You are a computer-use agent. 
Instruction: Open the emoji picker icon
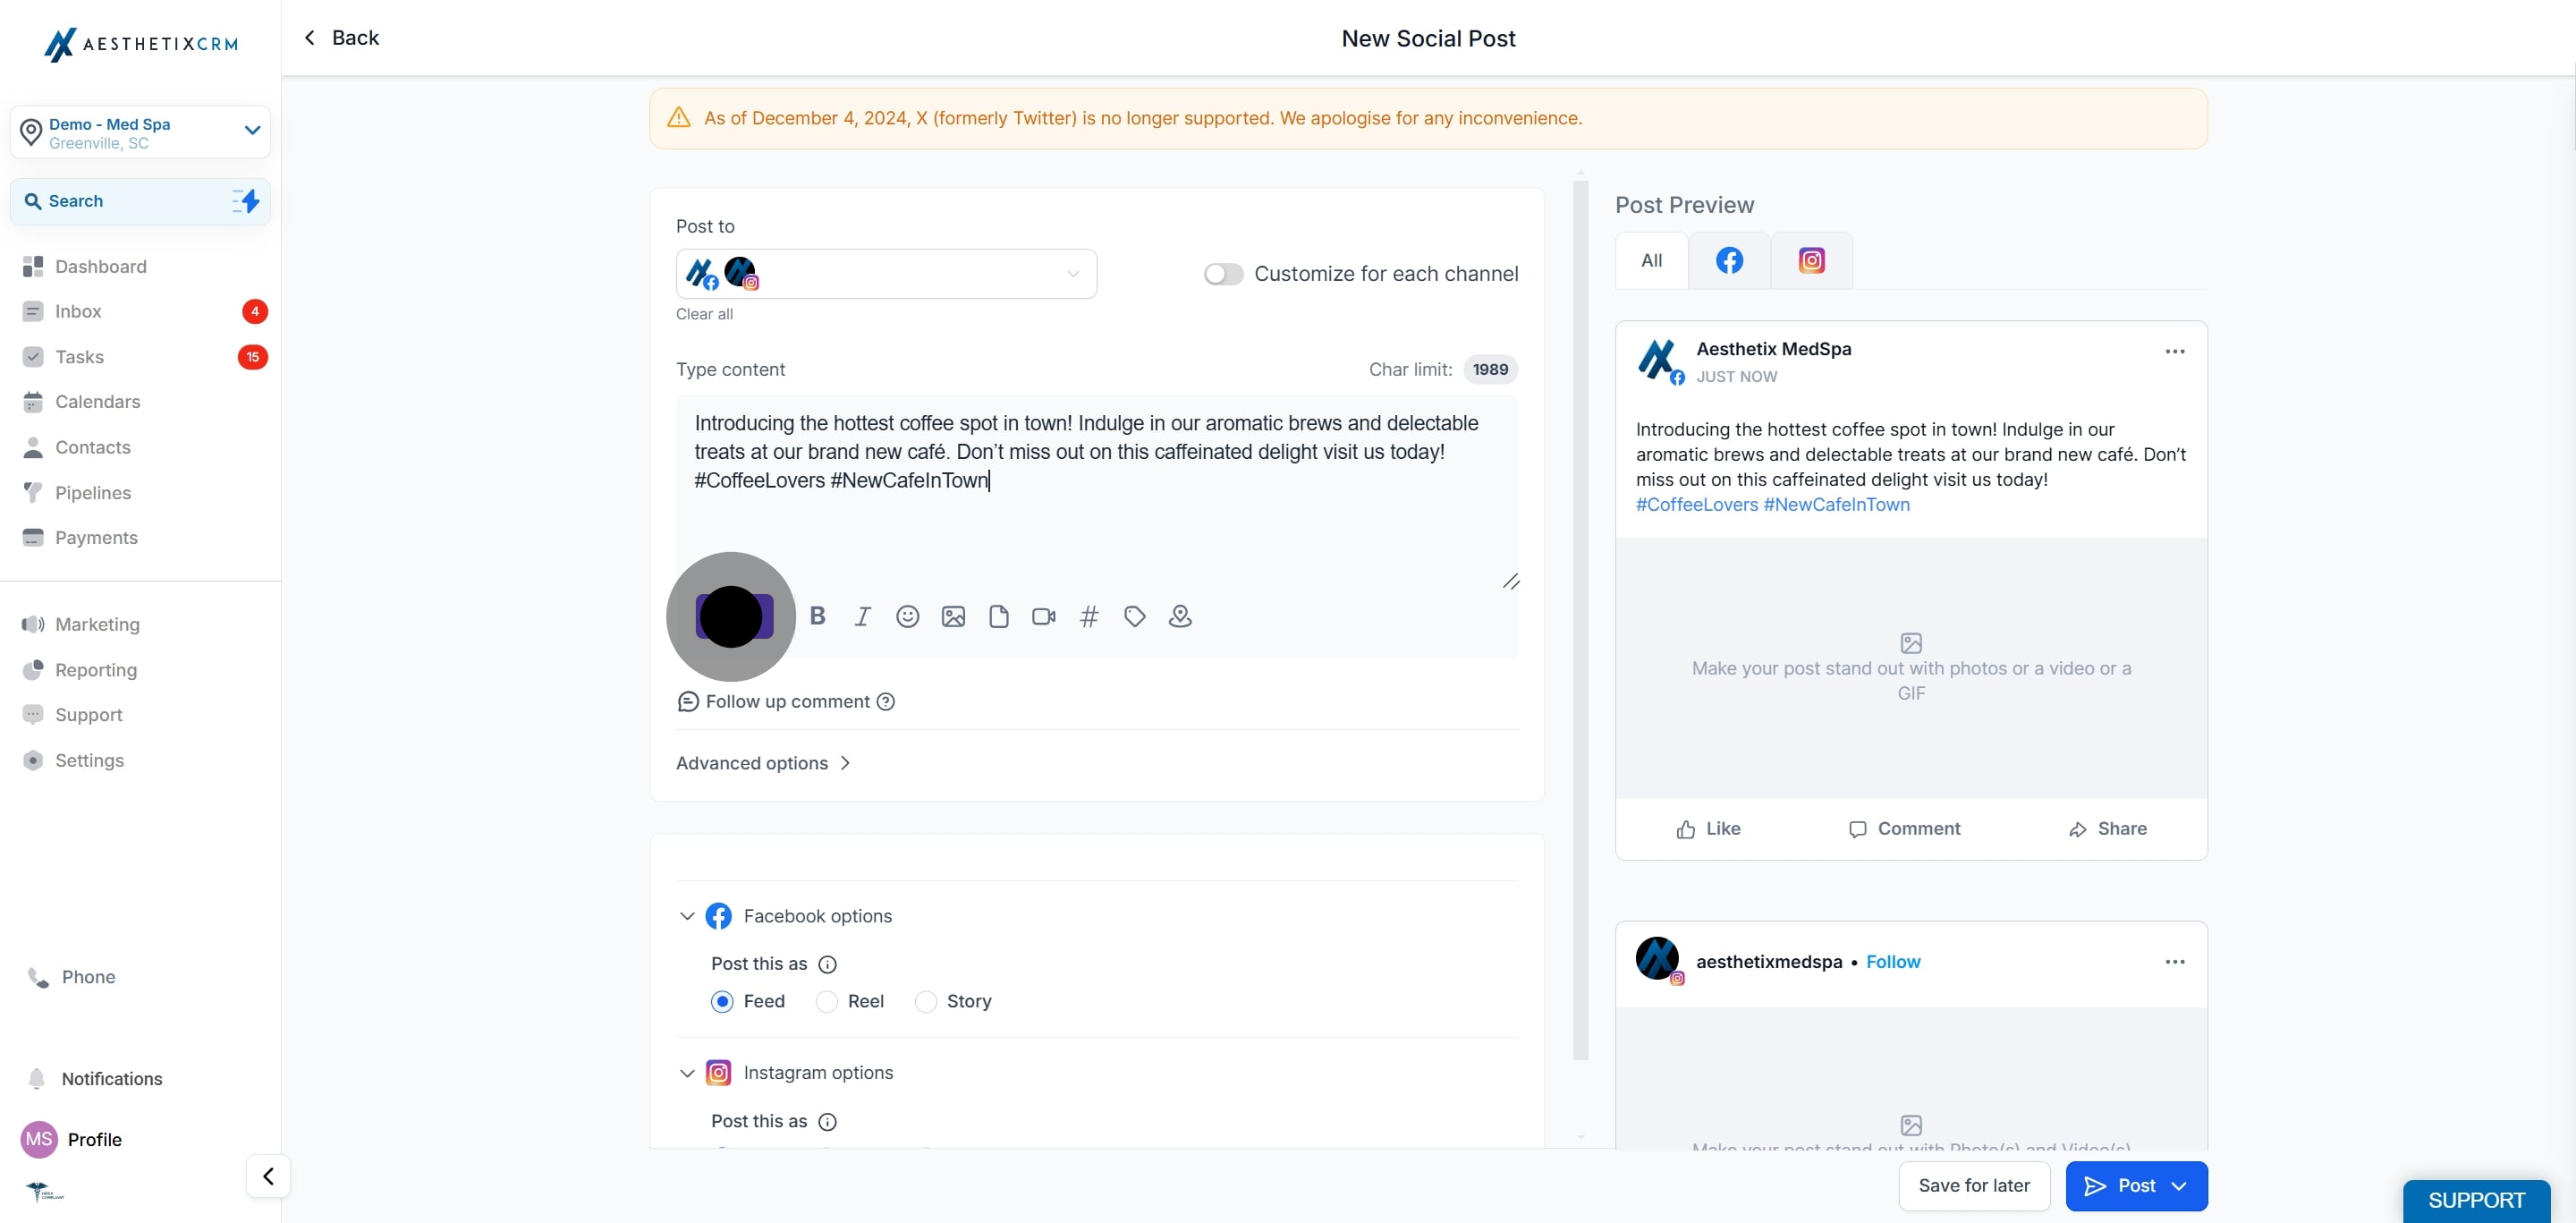[907, 616]
